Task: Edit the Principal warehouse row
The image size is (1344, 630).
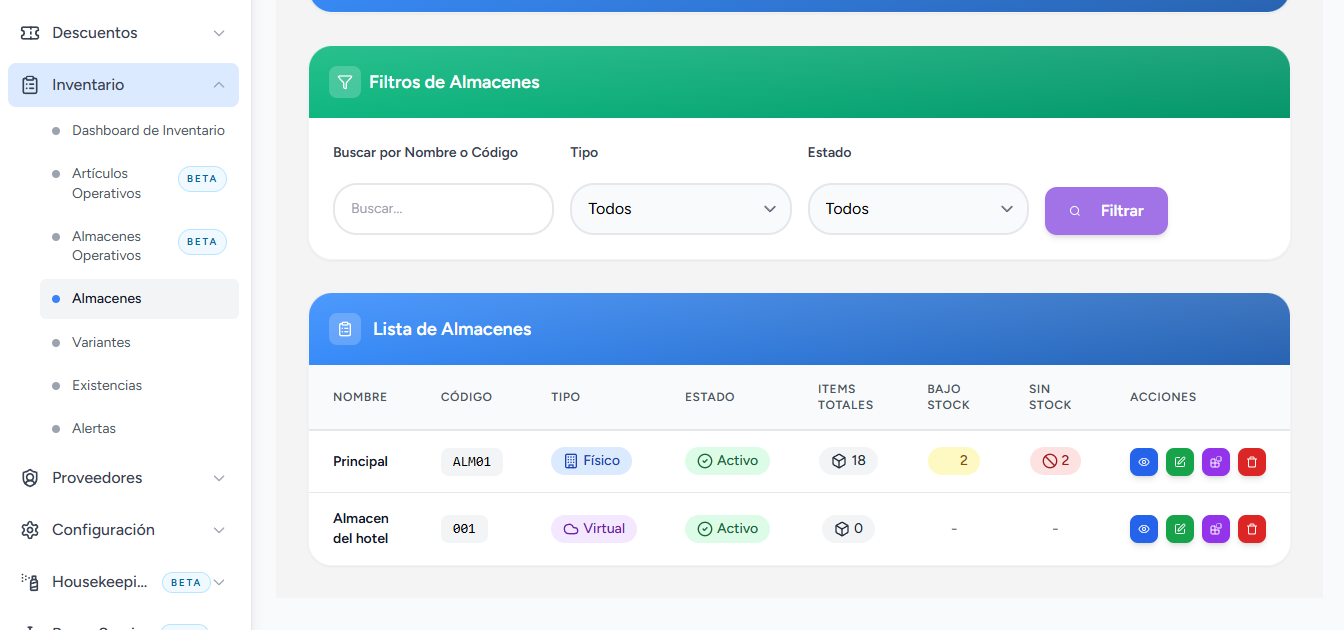Action: click(1180, 462)
